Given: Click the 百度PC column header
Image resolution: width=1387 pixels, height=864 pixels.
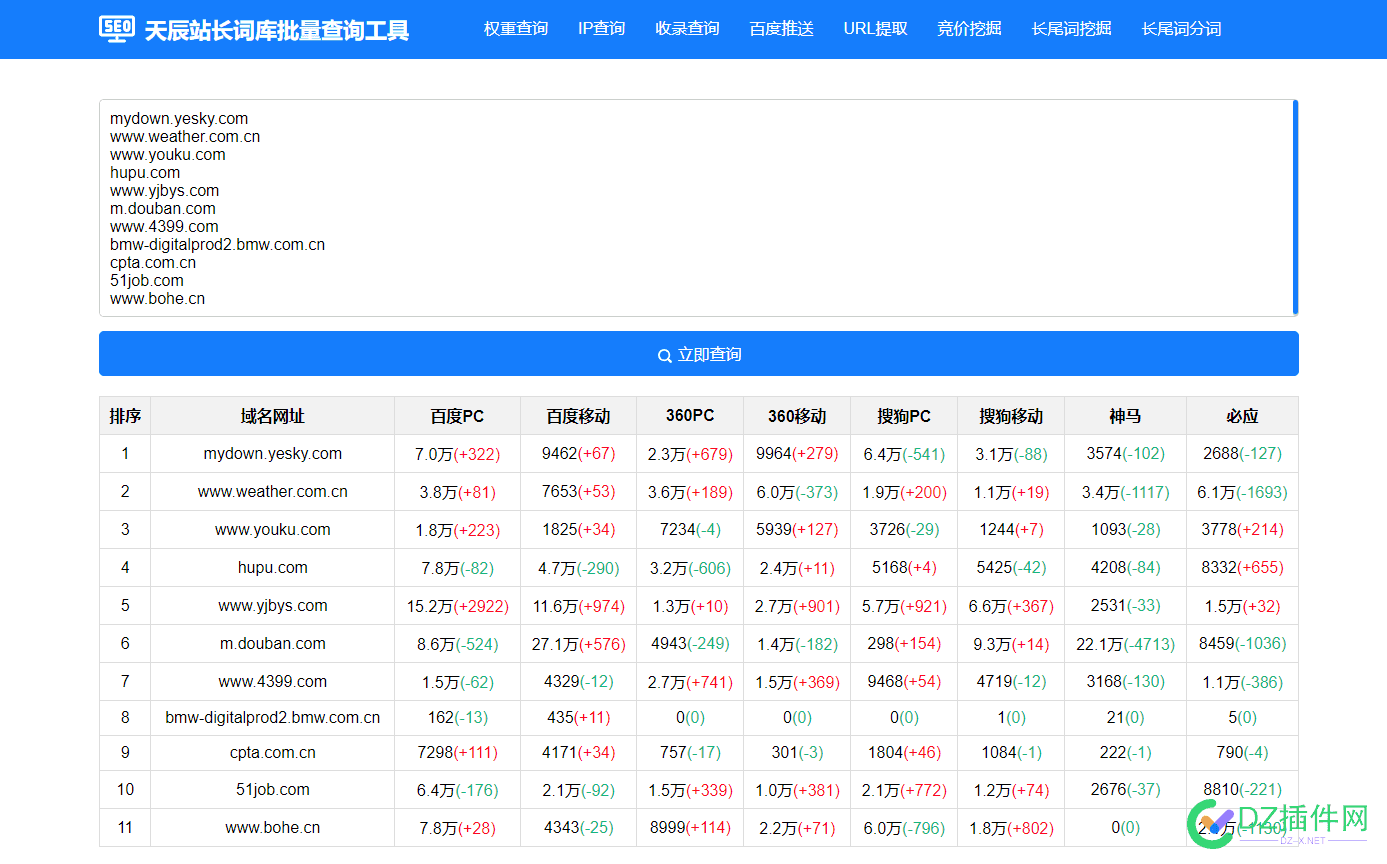Looking at the screenshot, I should [458, 416].
